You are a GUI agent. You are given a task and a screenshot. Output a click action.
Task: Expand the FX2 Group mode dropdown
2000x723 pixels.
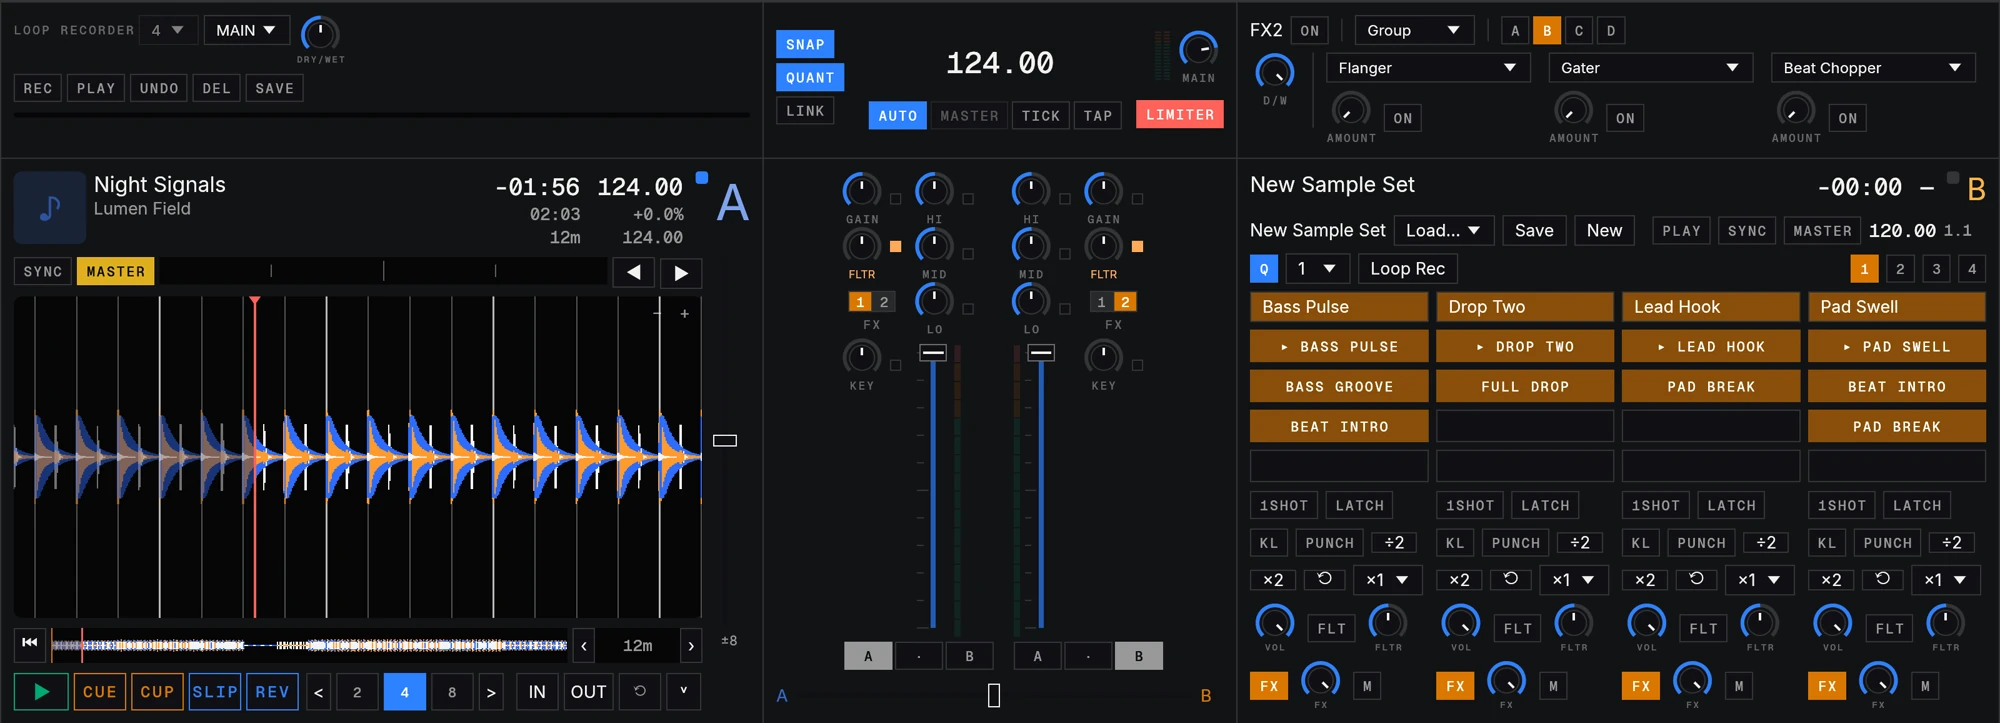(x=1414, y=30)
